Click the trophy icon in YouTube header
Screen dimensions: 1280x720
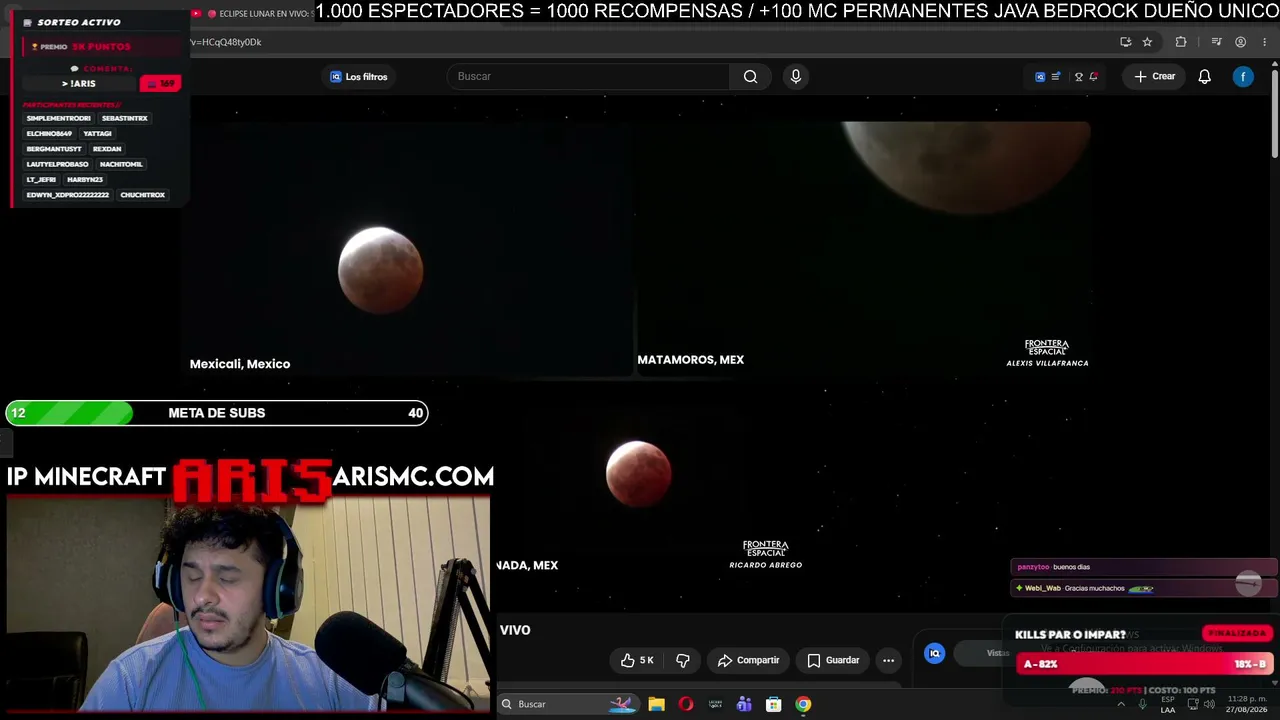(x=1078, y=77)
